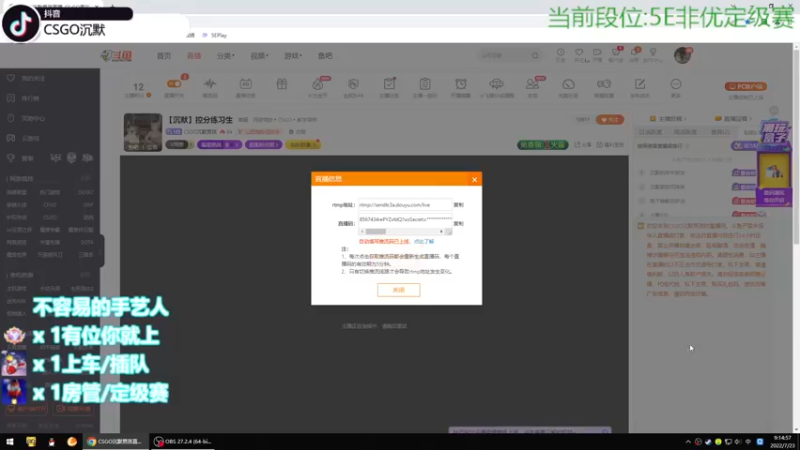Open the 点此了解 link in dialog
The width and height of the screenshot is (800, 450).
[x=424, y=241]
